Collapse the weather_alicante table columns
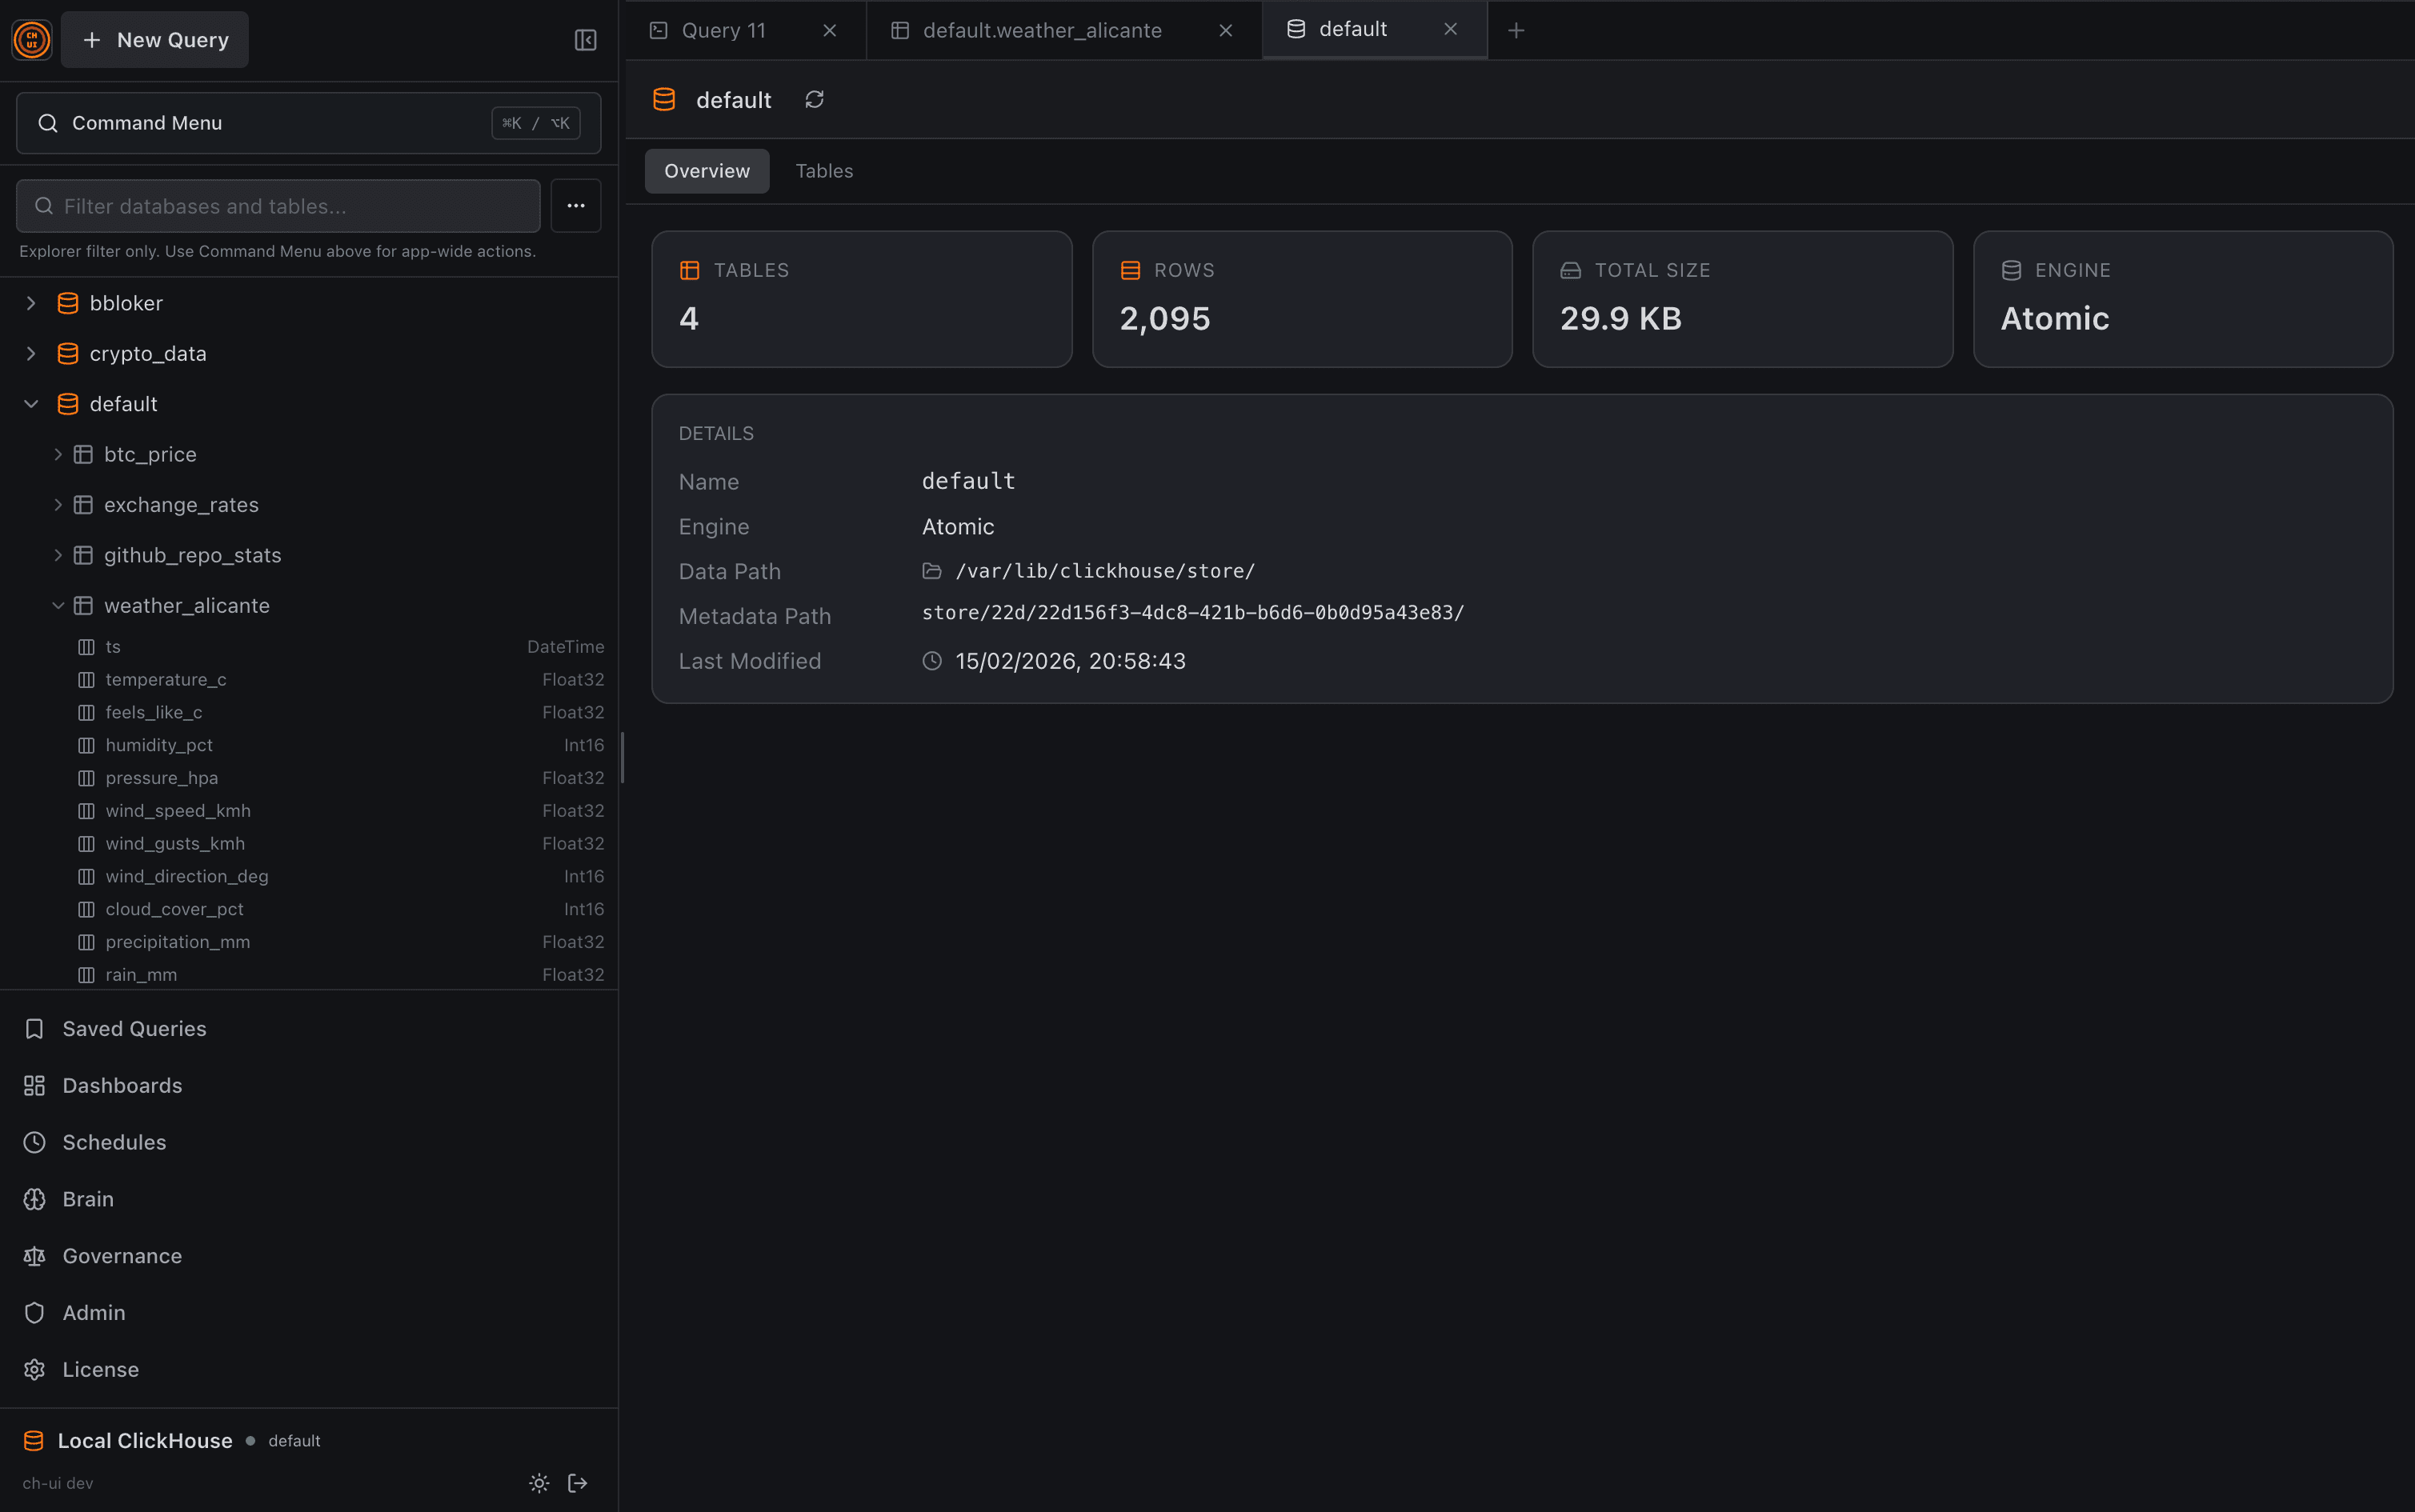The width and height of the screenshot is (2415, 1512). [x=58, y=605]
